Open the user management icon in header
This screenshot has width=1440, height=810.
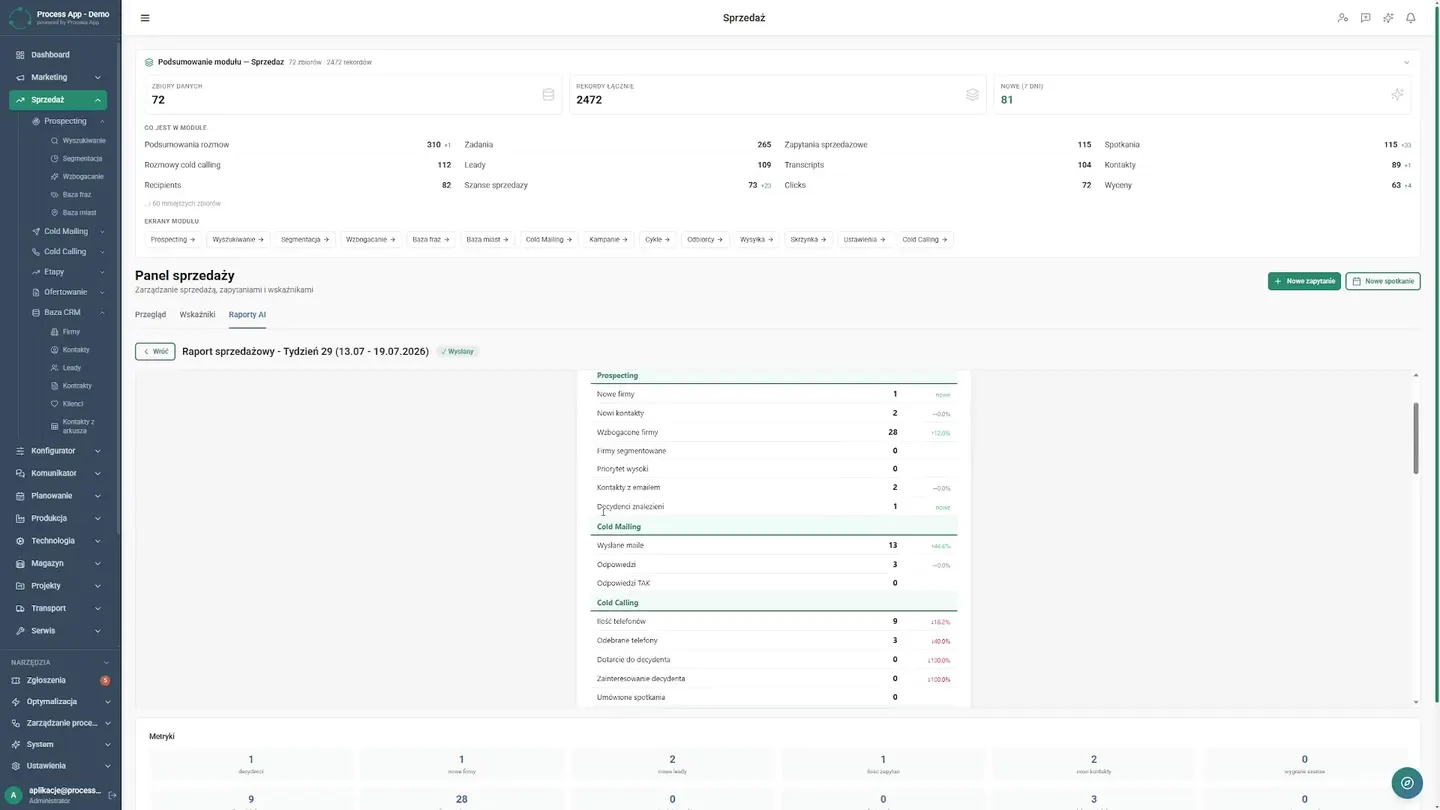pos(1342,18)
